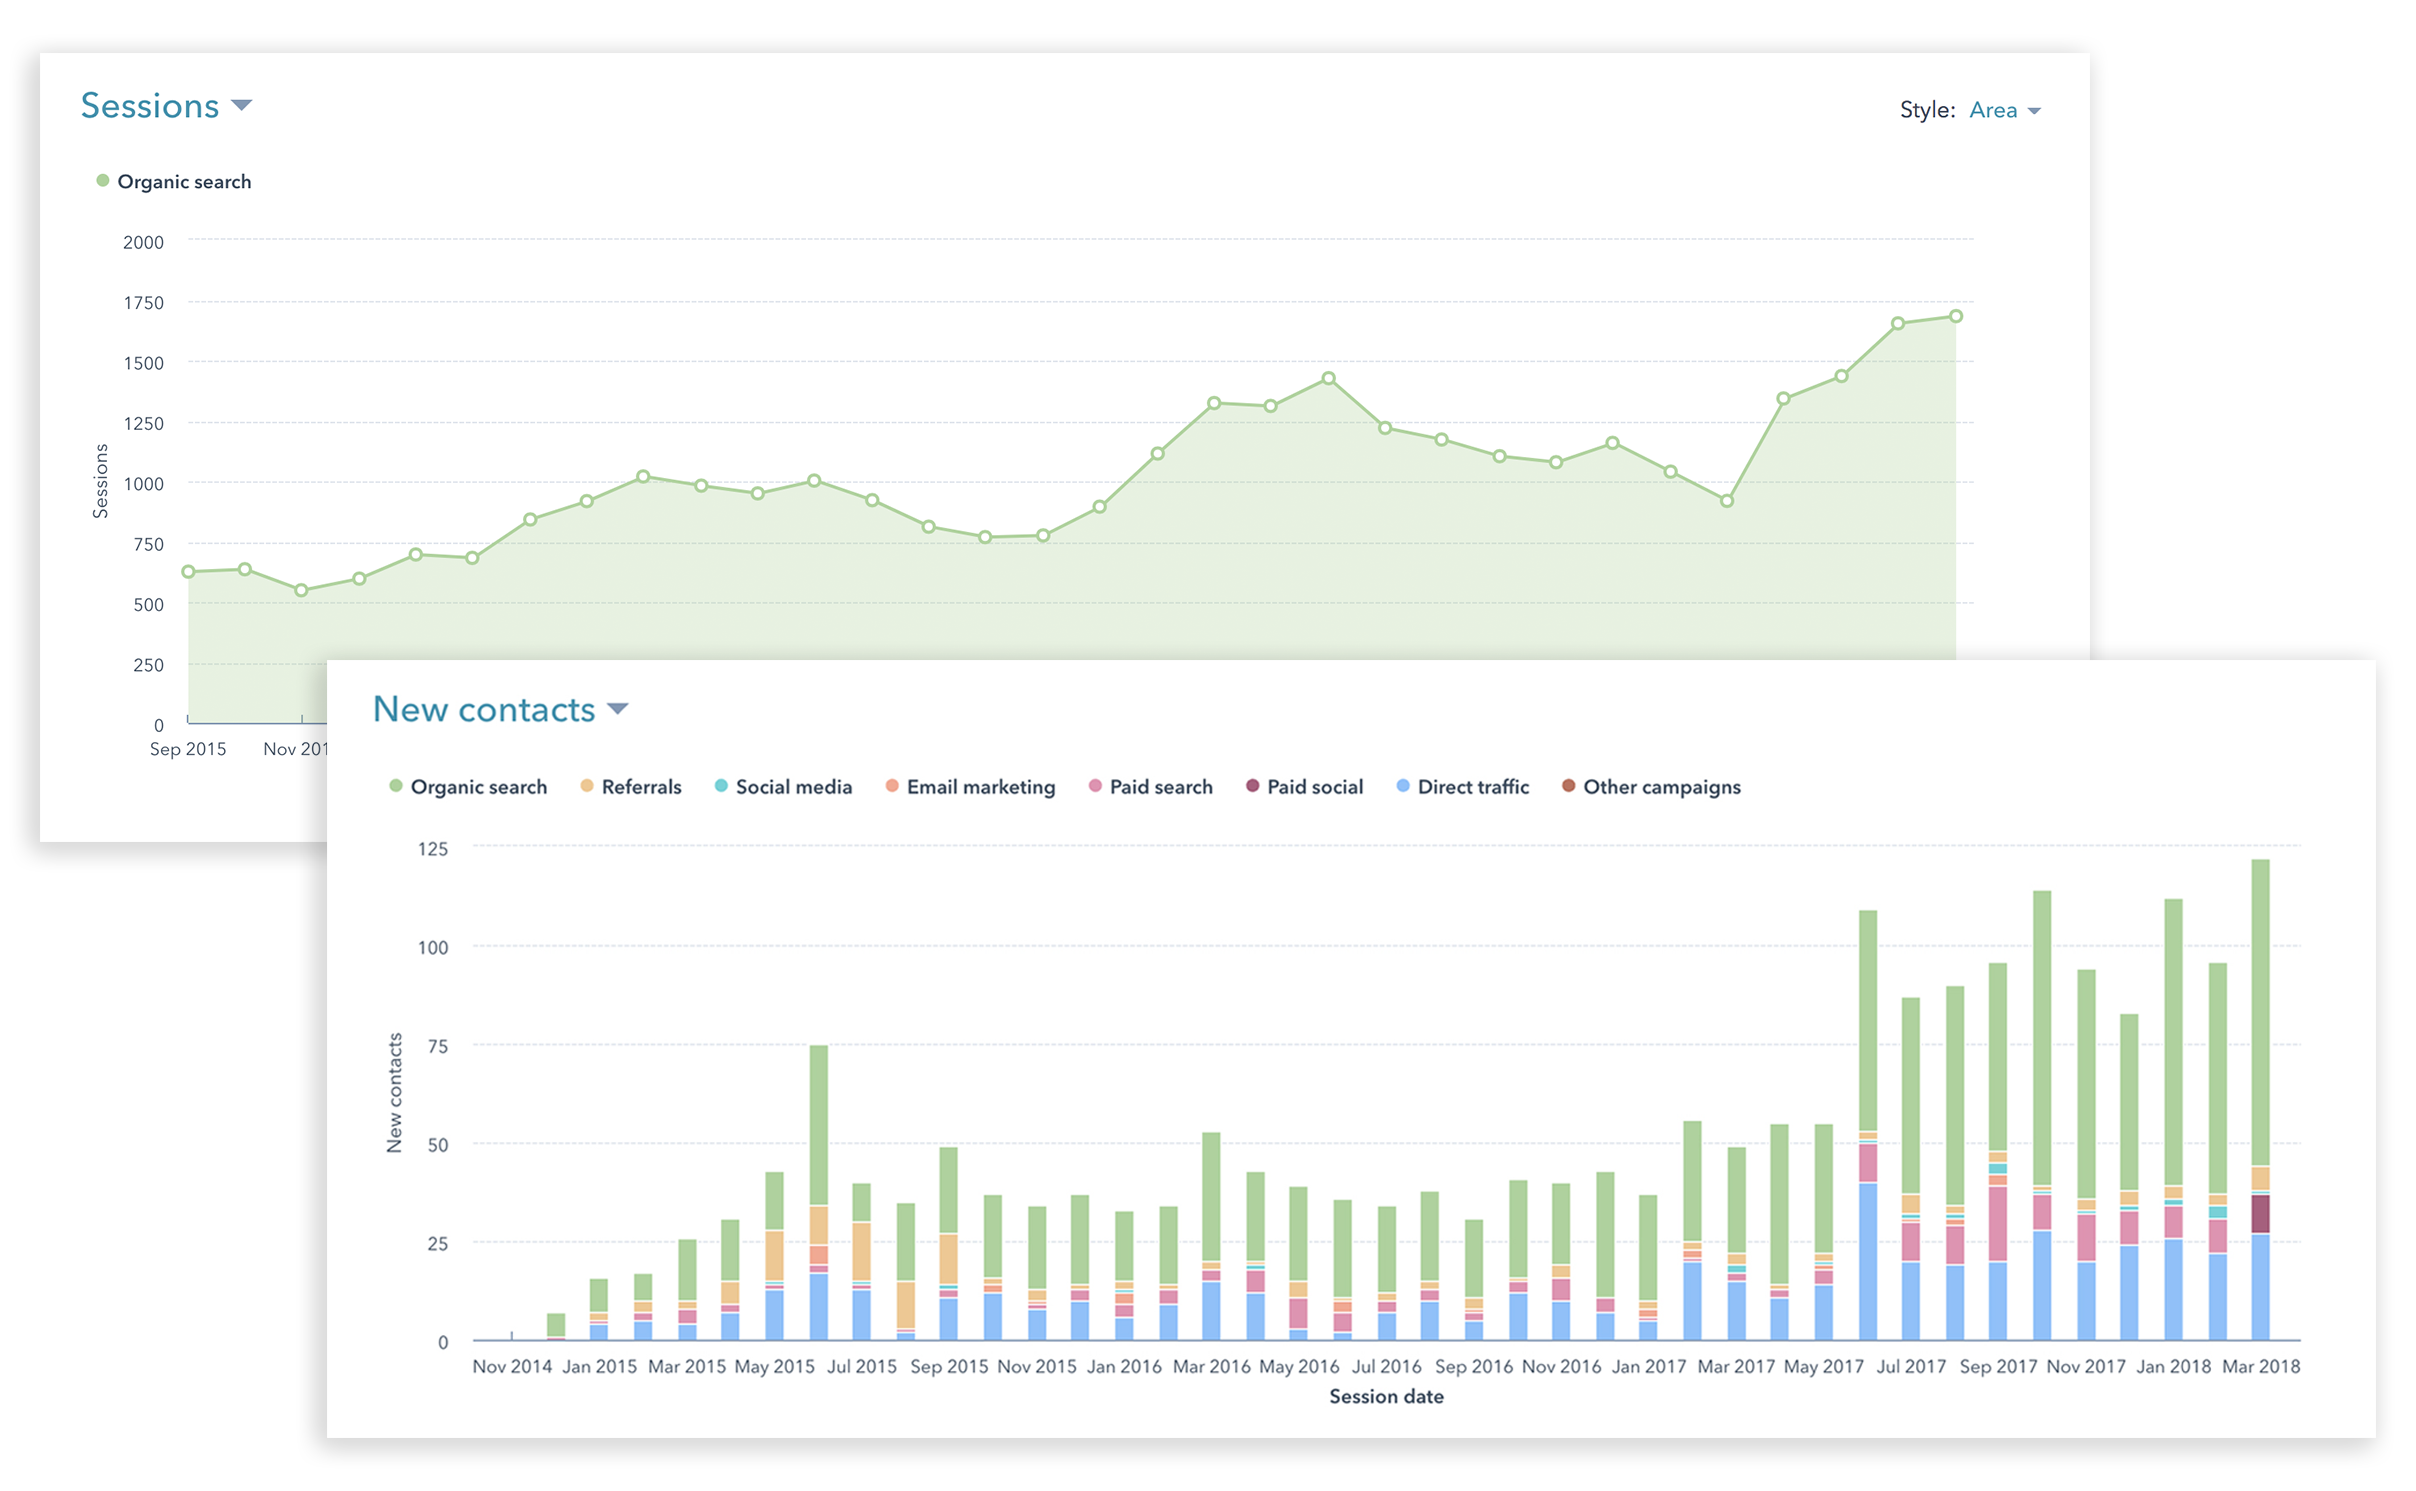Toggle Paid search series visibility
Viewport: 2416px width, 1491px height.
[x=1160, y=787]
